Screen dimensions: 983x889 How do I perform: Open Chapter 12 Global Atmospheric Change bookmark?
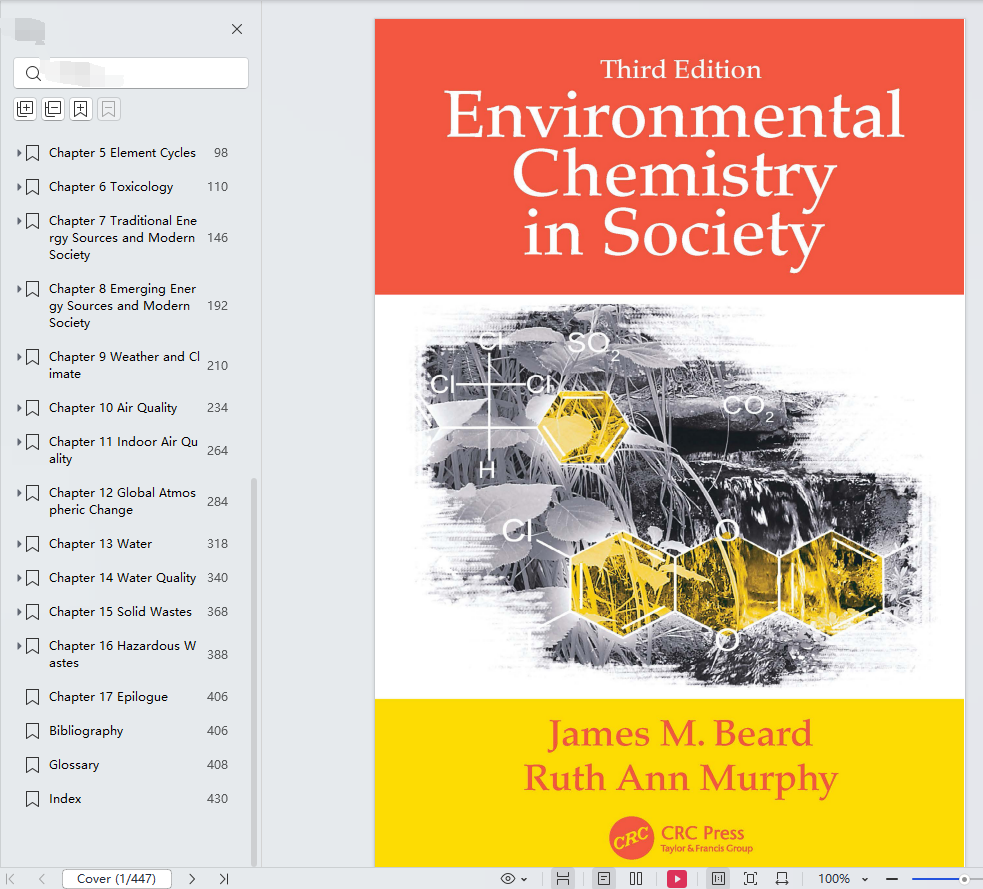122,501
